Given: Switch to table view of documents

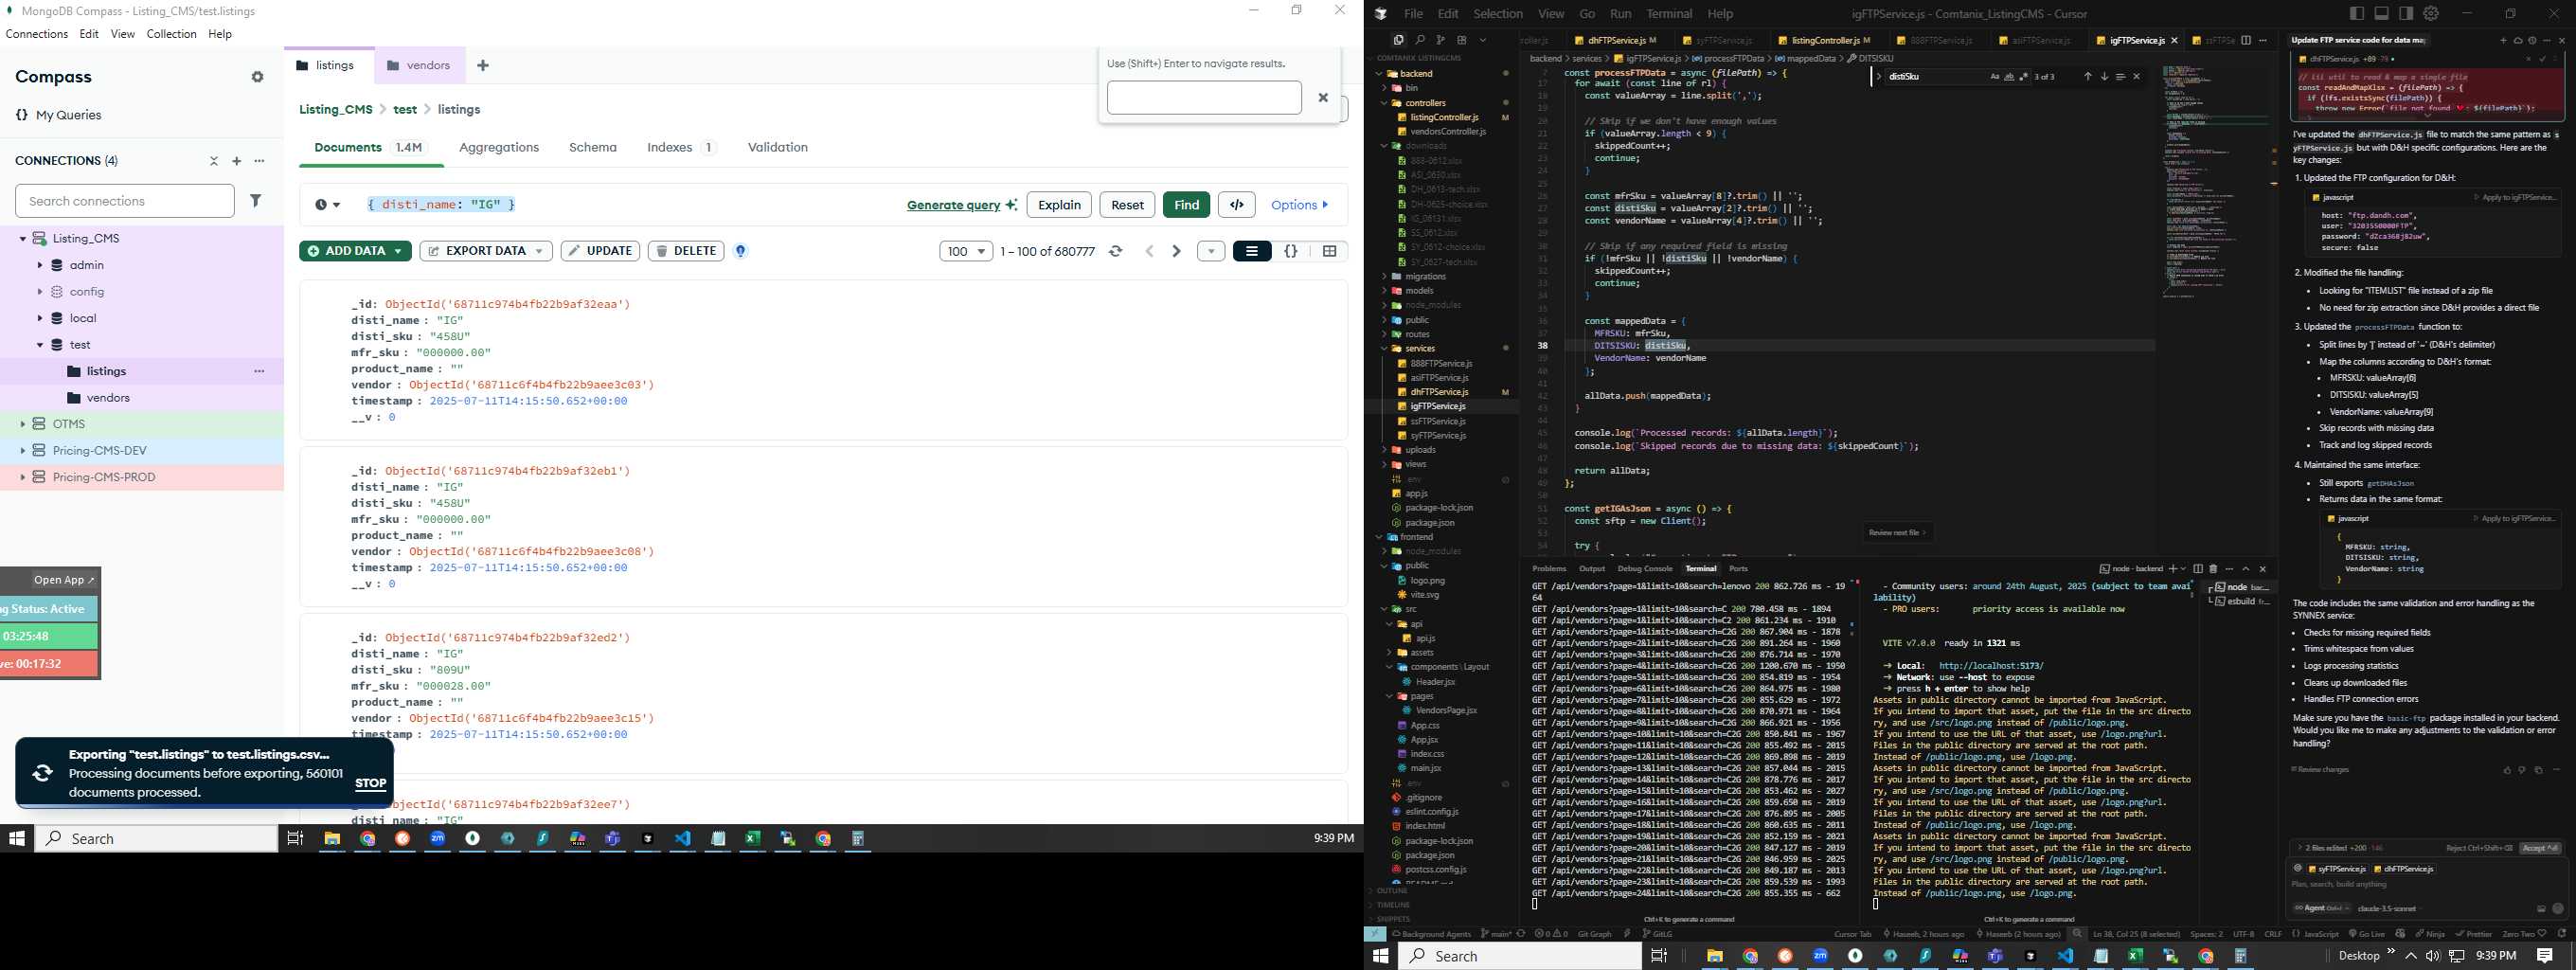Looking at the screenshot, I should coord(1329,251).
